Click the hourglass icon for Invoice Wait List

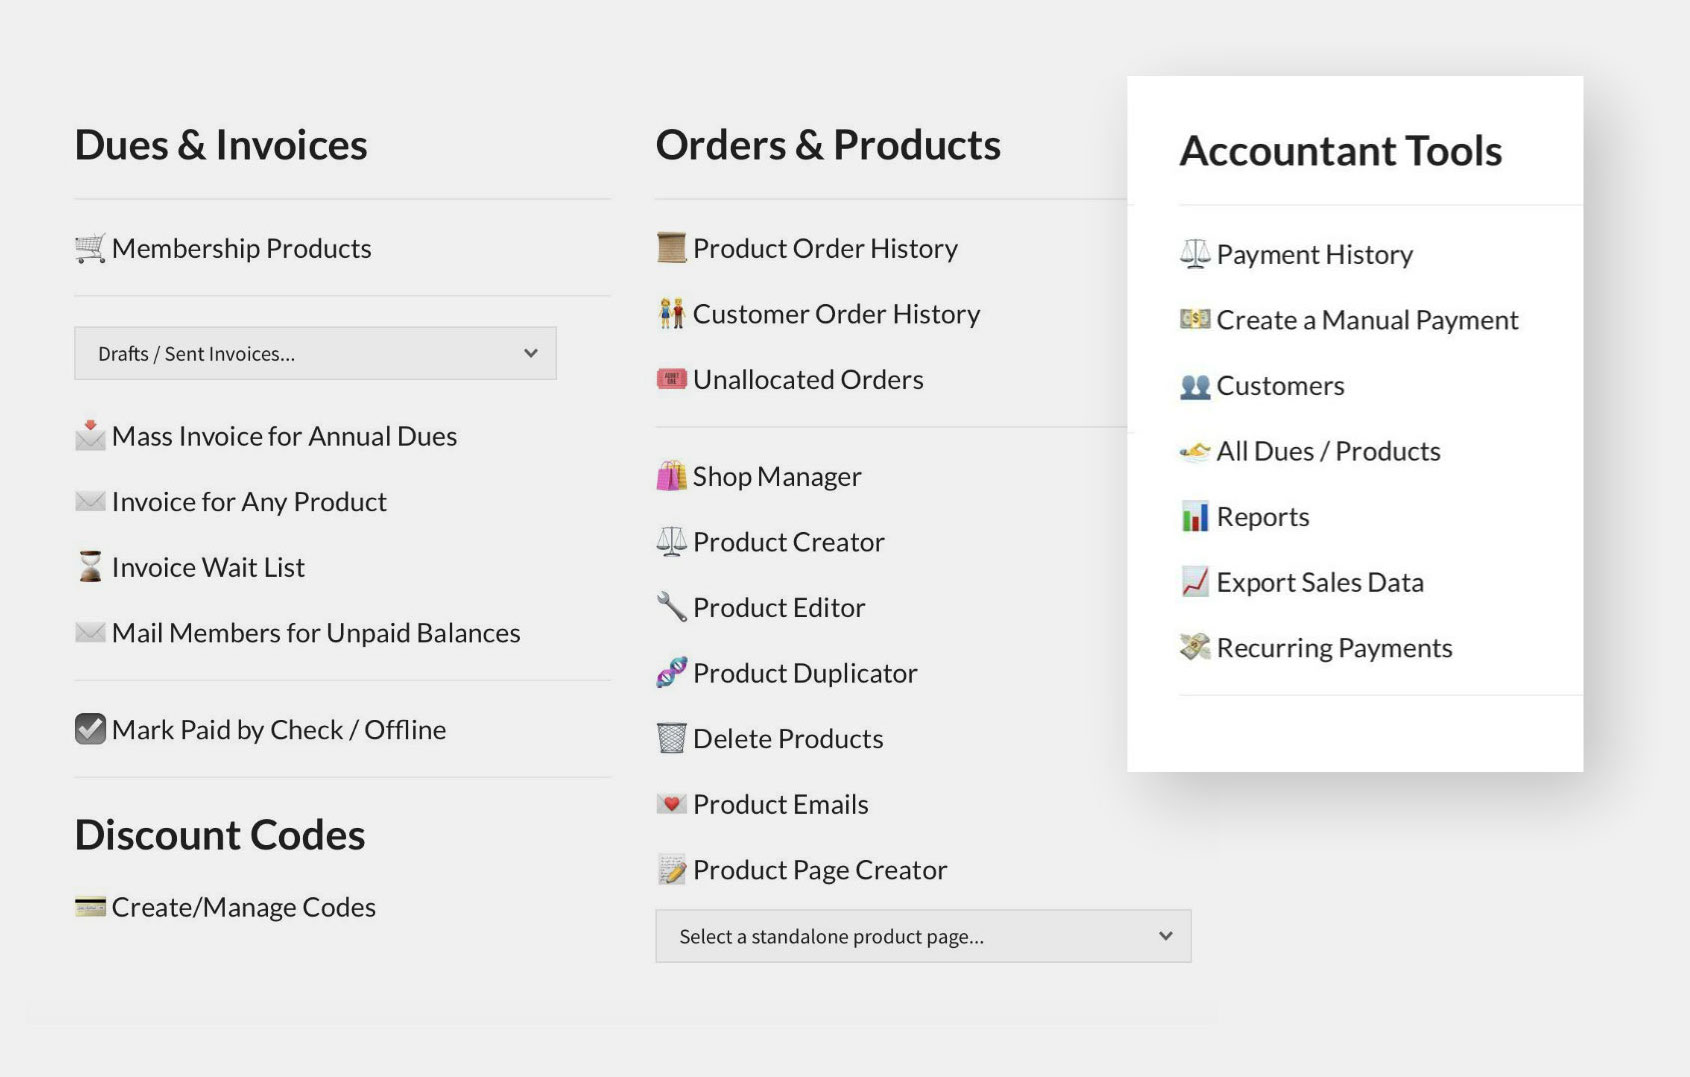(90, 567)
